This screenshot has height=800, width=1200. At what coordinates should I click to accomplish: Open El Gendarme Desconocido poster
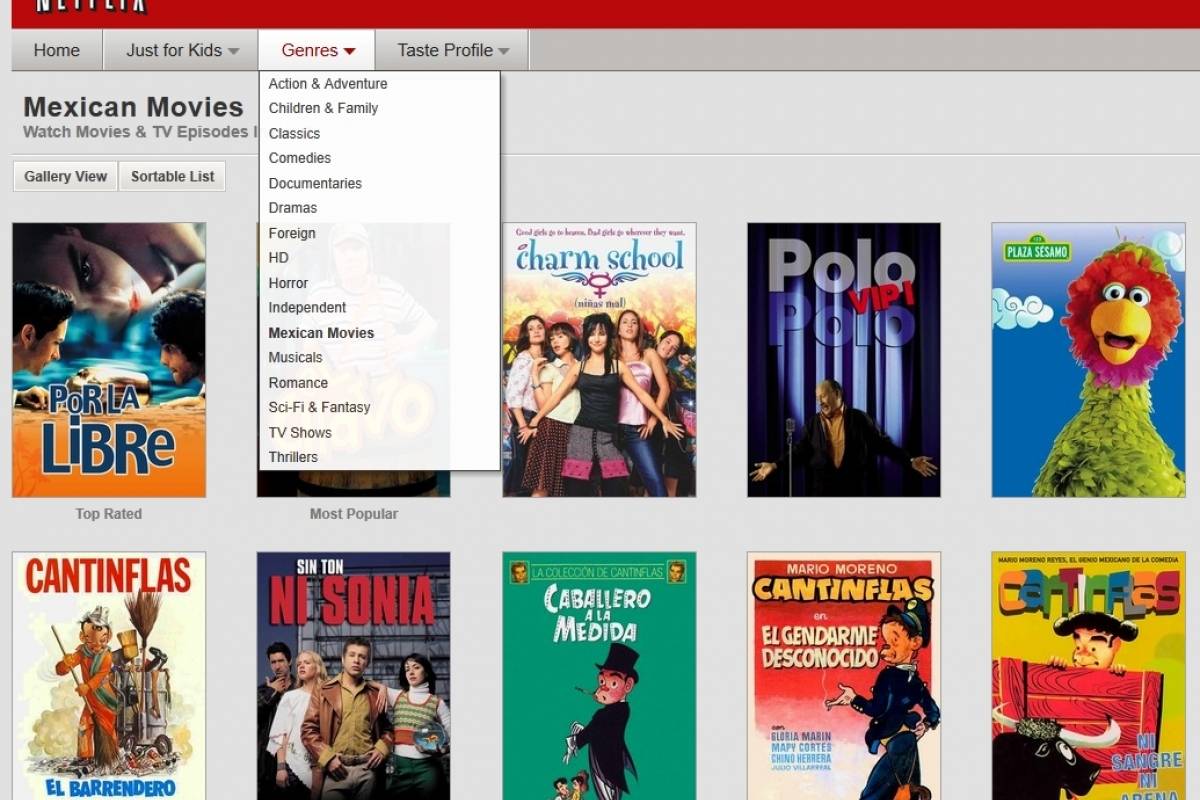pos(844,676)
